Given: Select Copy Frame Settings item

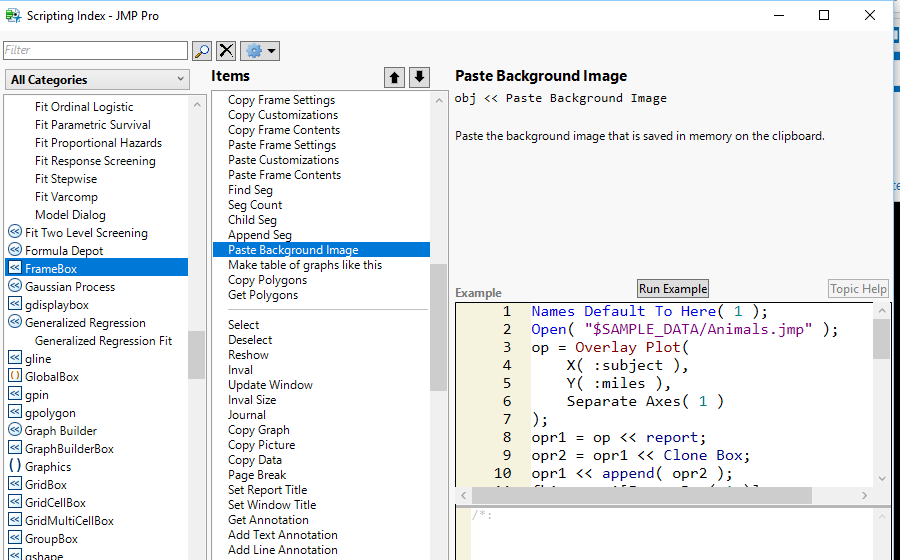Looking at the screenshot, I should click(281, 100).
